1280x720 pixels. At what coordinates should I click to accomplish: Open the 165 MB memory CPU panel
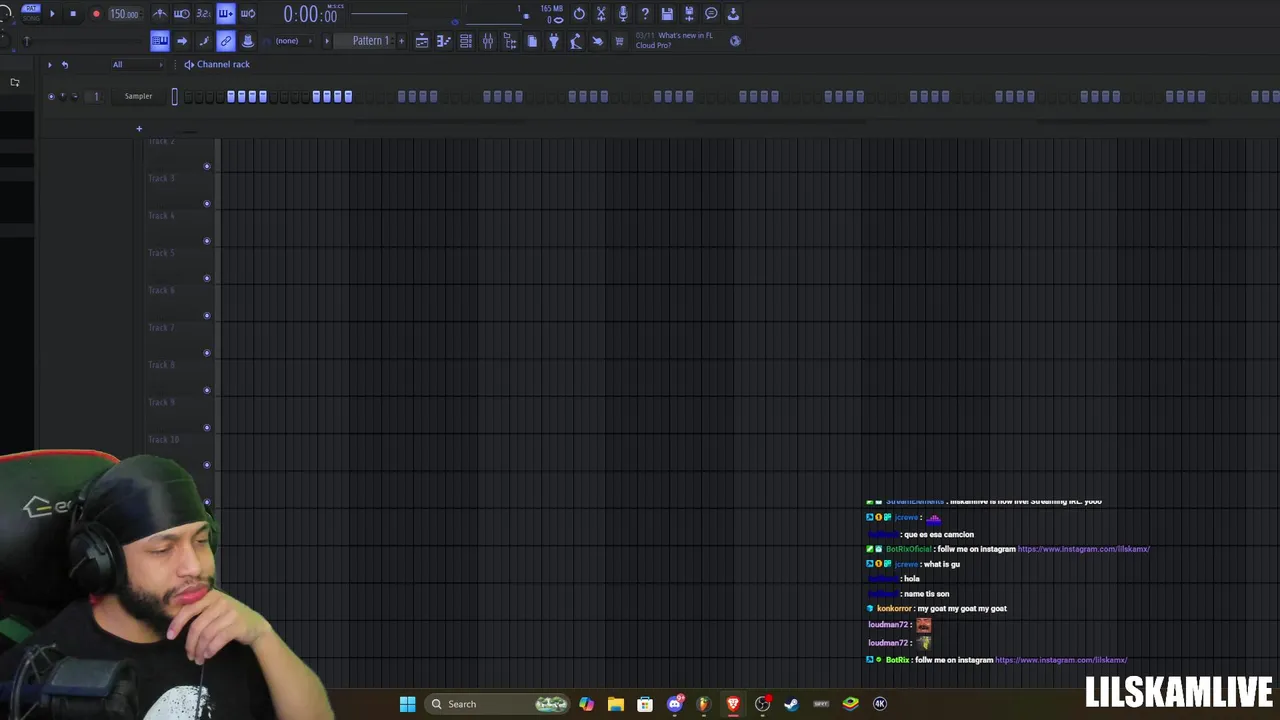tap(551, 14)
